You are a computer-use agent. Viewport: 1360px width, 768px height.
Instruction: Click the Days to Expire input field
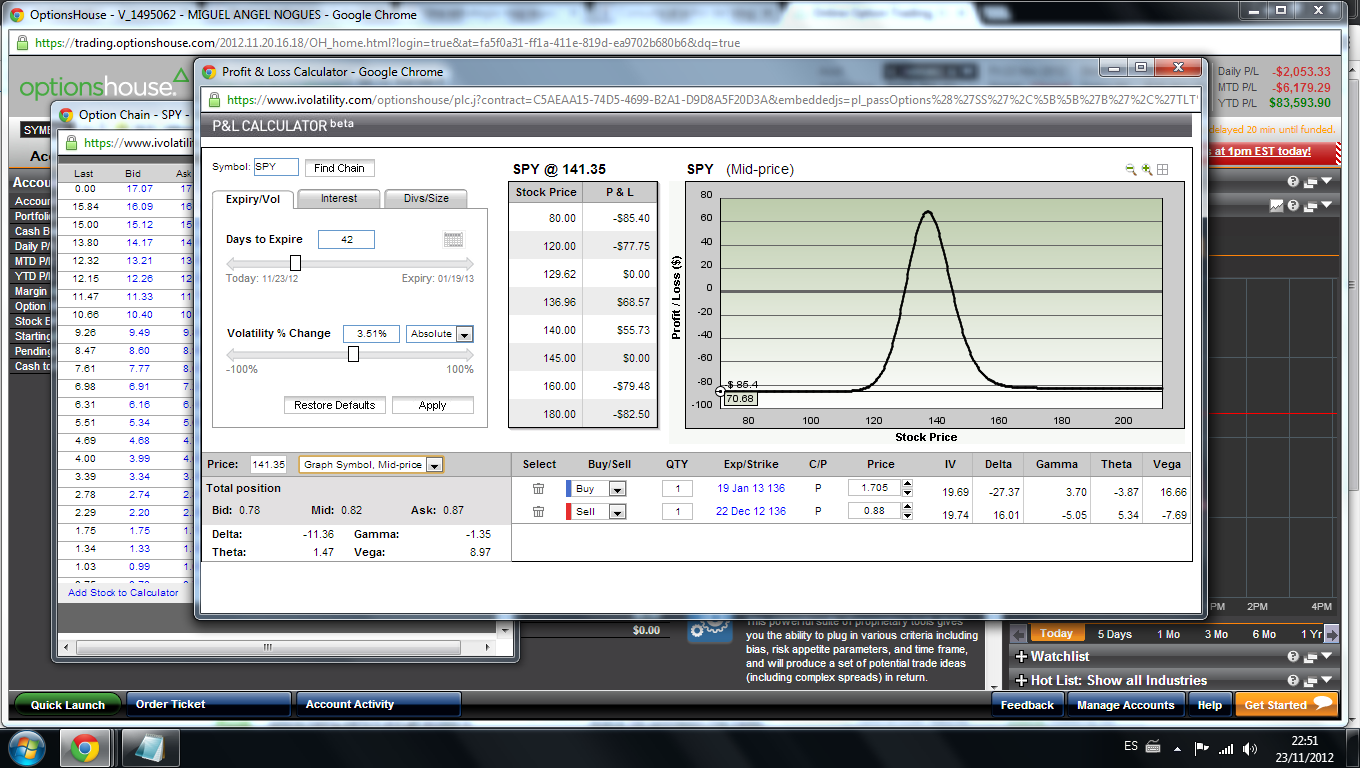click(346, 239)
